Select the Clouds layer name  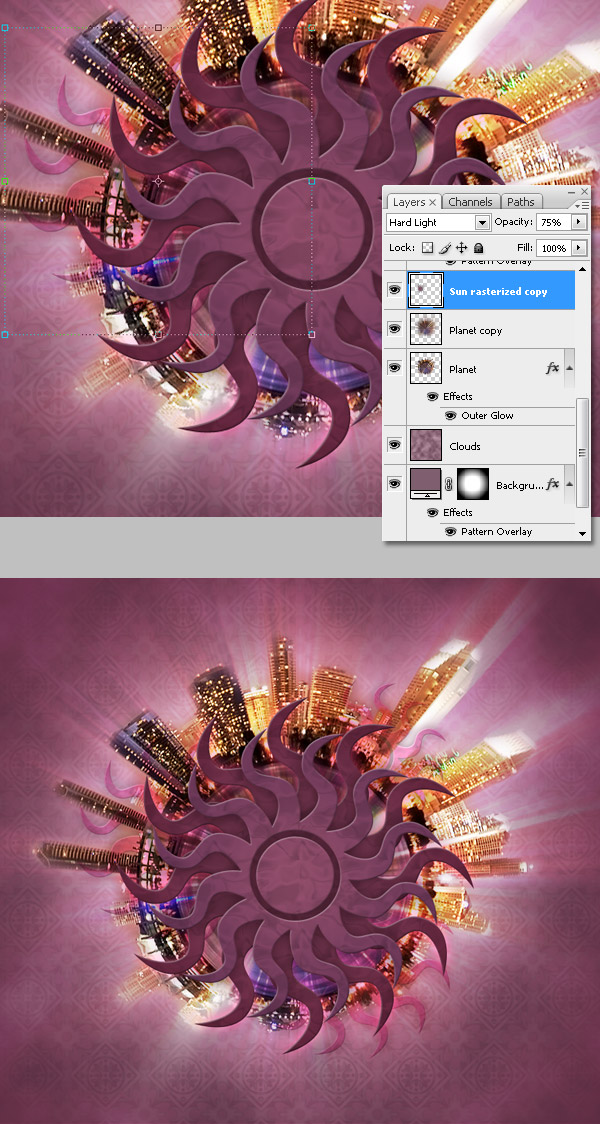click(465, 446)
